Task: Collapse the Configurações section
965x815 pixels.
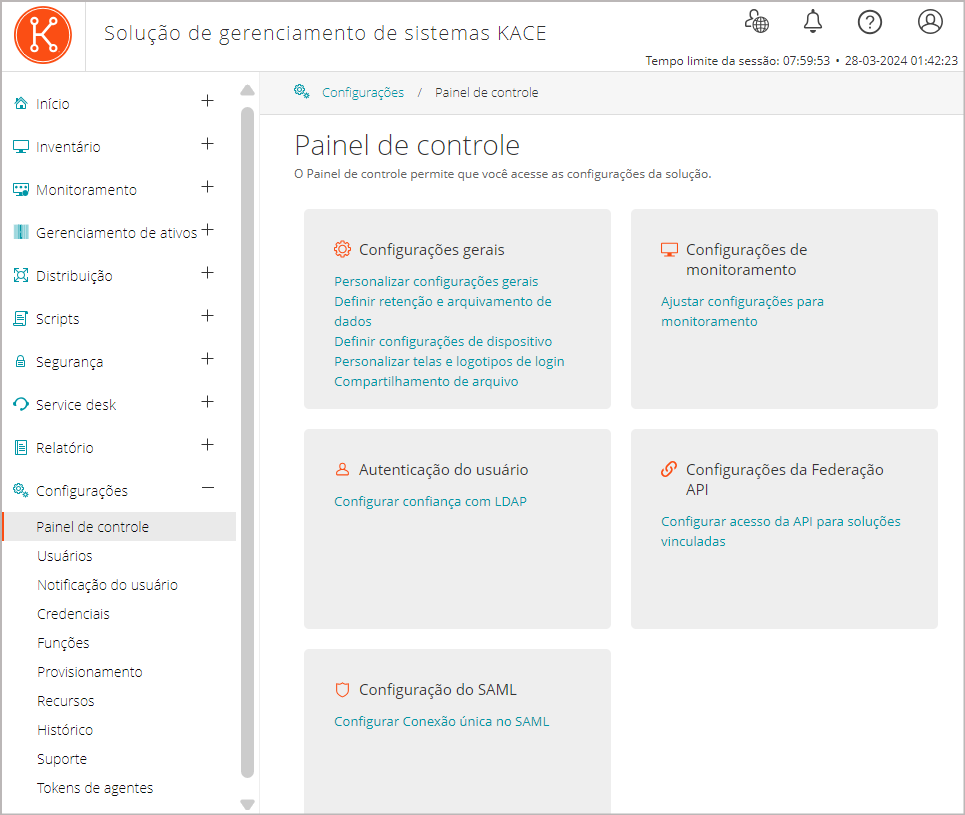Action: [x=207, y=488]
